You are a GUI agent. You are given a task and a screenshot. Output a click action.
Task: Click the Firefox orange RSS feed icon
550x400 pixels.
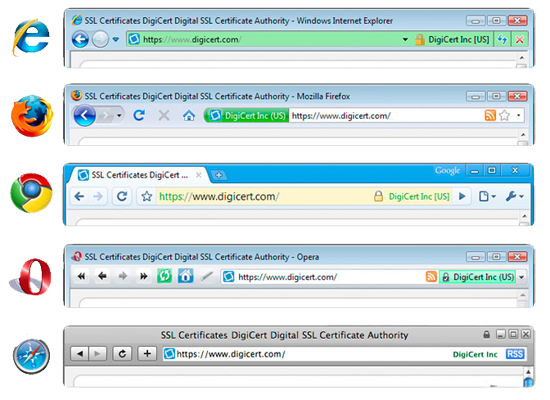point(490,115)
